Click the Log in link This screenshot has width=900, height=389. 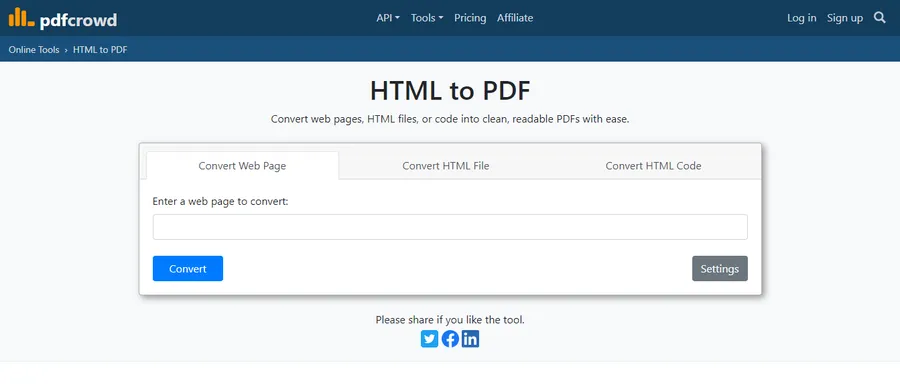[x=801, y=18]
